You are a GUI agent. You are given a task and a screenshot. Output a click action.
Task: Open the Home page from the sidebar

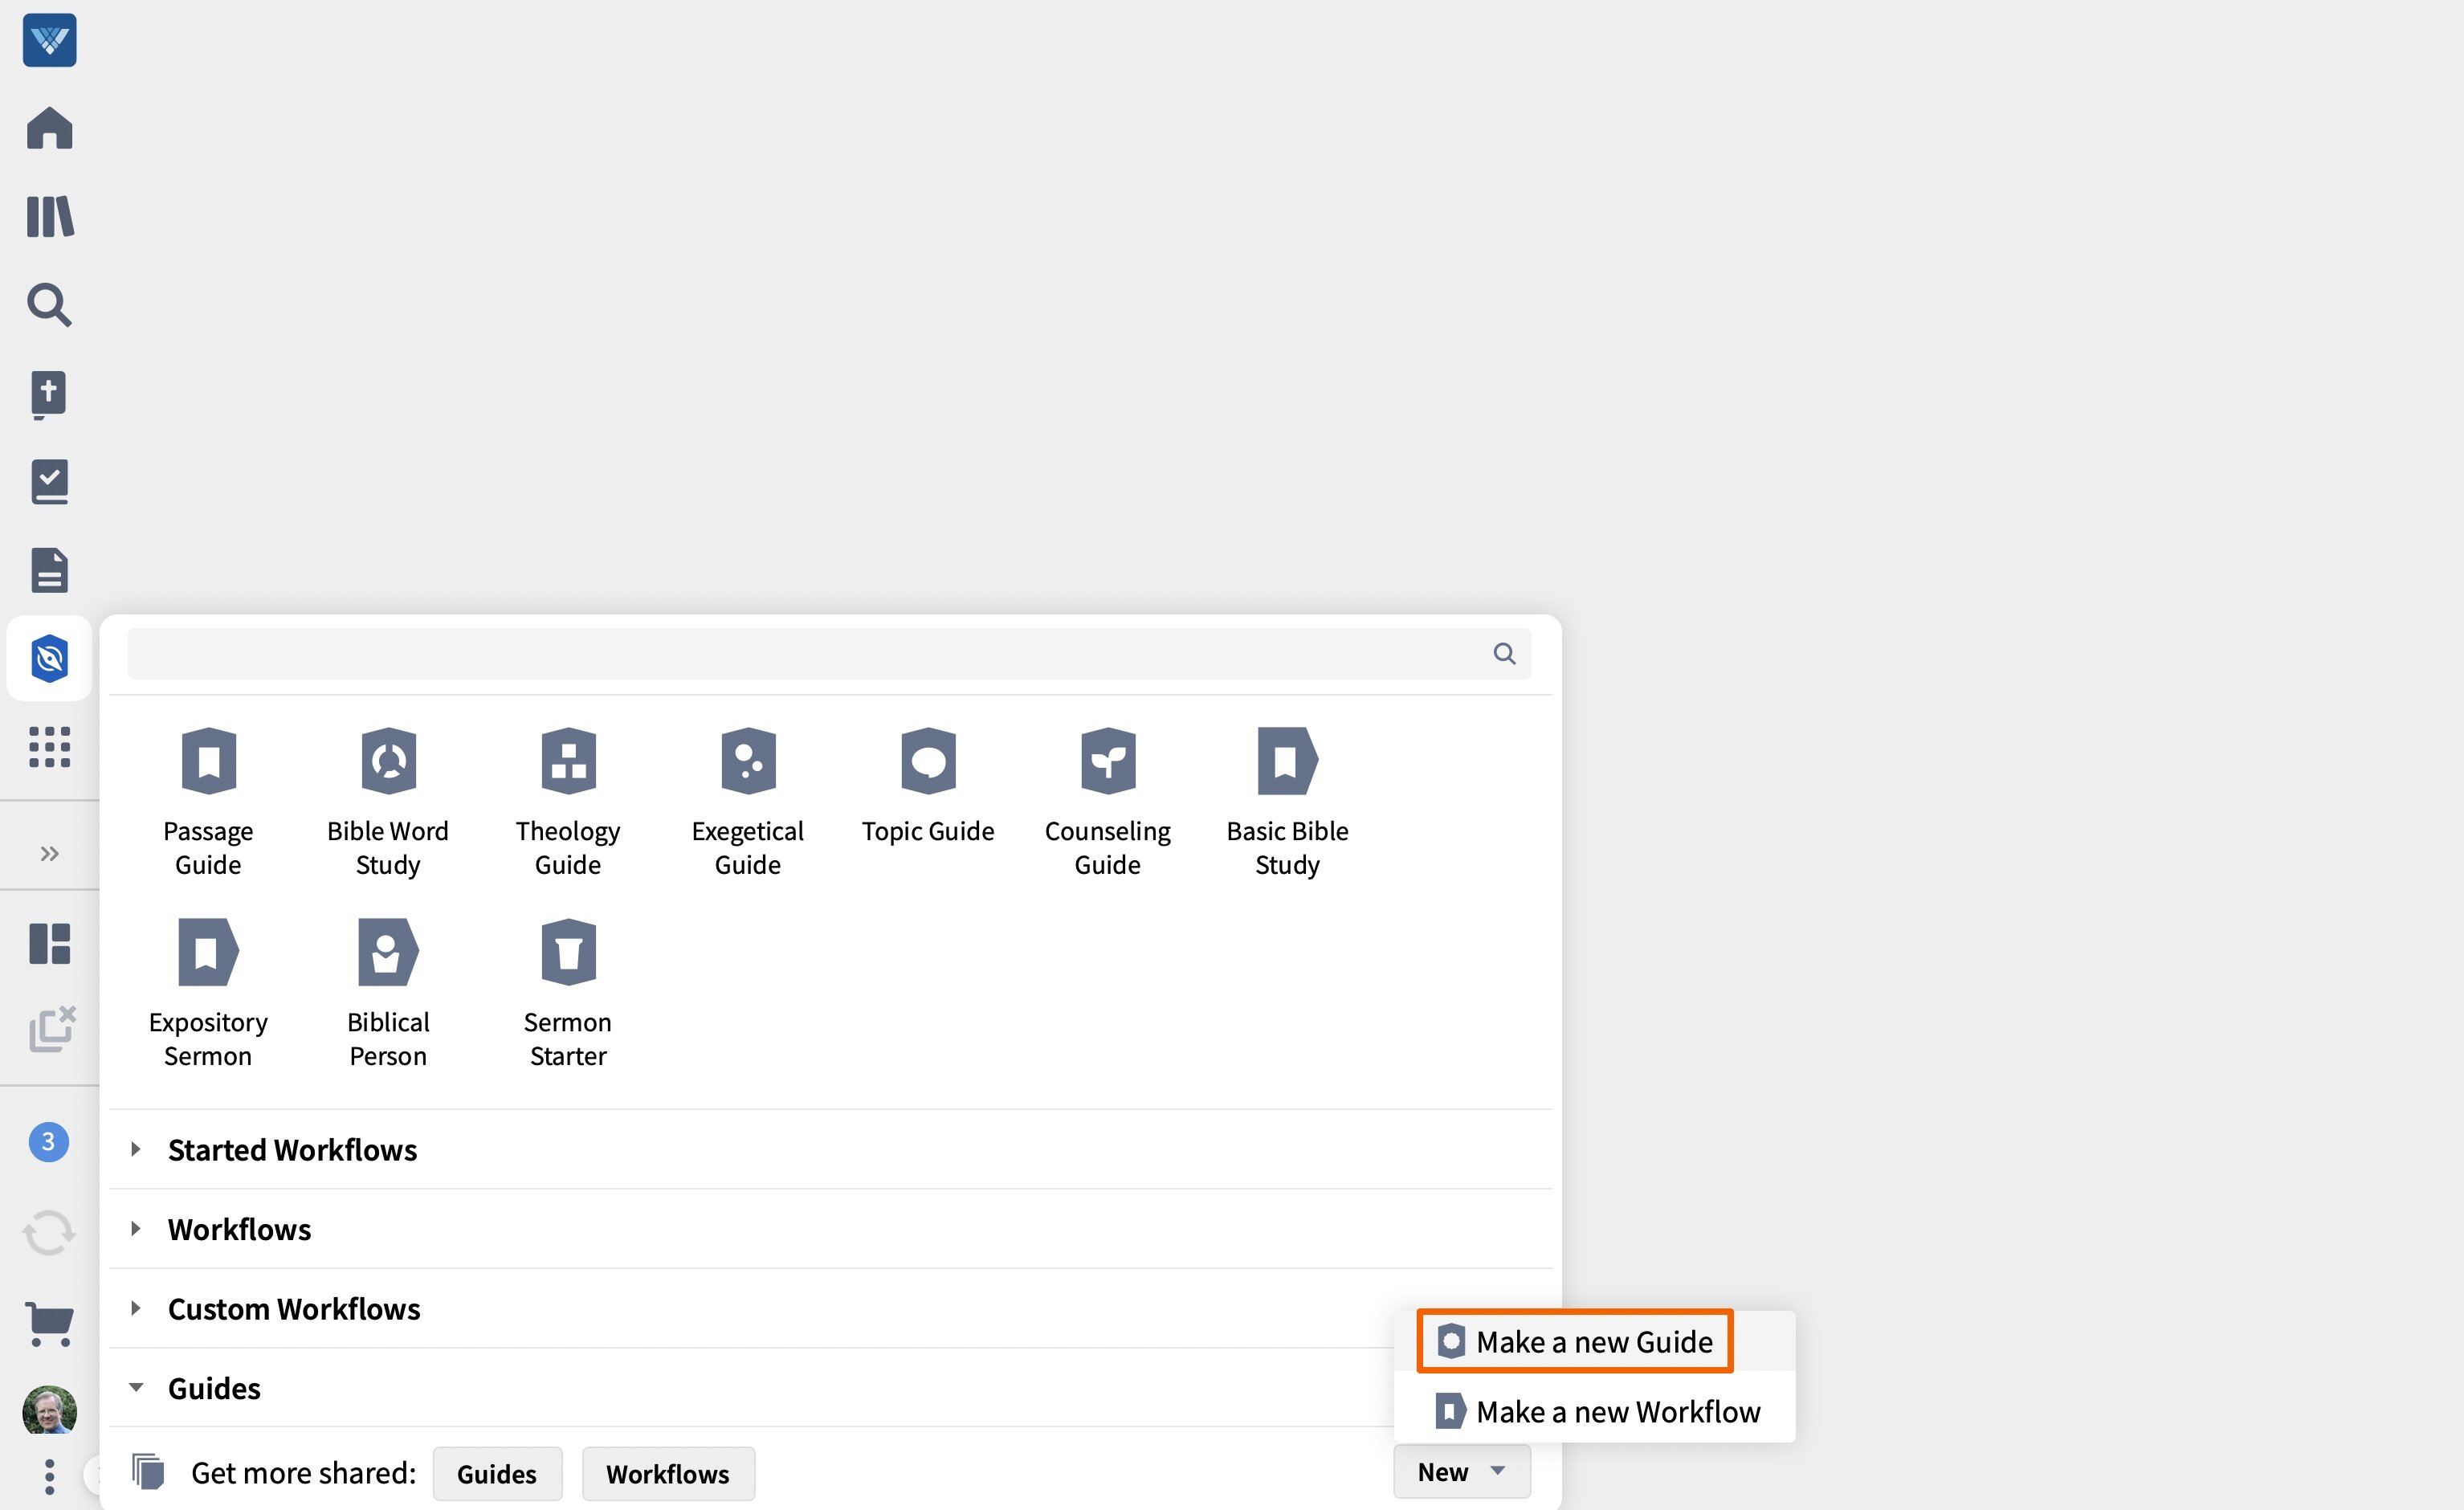[49, 128]
